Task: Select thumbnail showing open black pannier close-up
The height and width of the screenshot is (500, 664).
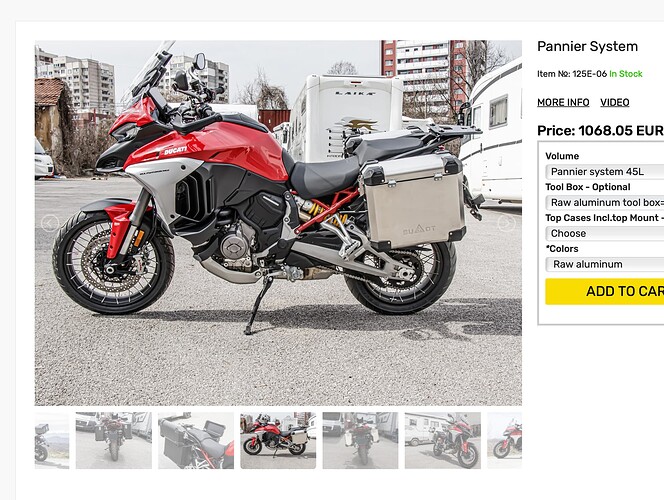Action: (x=196, y=440)
